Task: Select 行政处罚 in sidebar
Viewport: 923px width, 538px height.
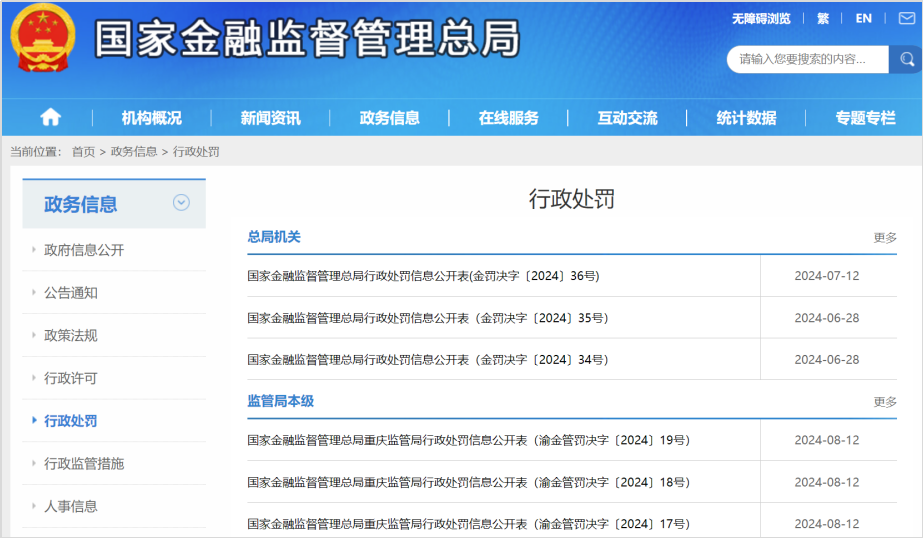Action: tap(71, 421)
